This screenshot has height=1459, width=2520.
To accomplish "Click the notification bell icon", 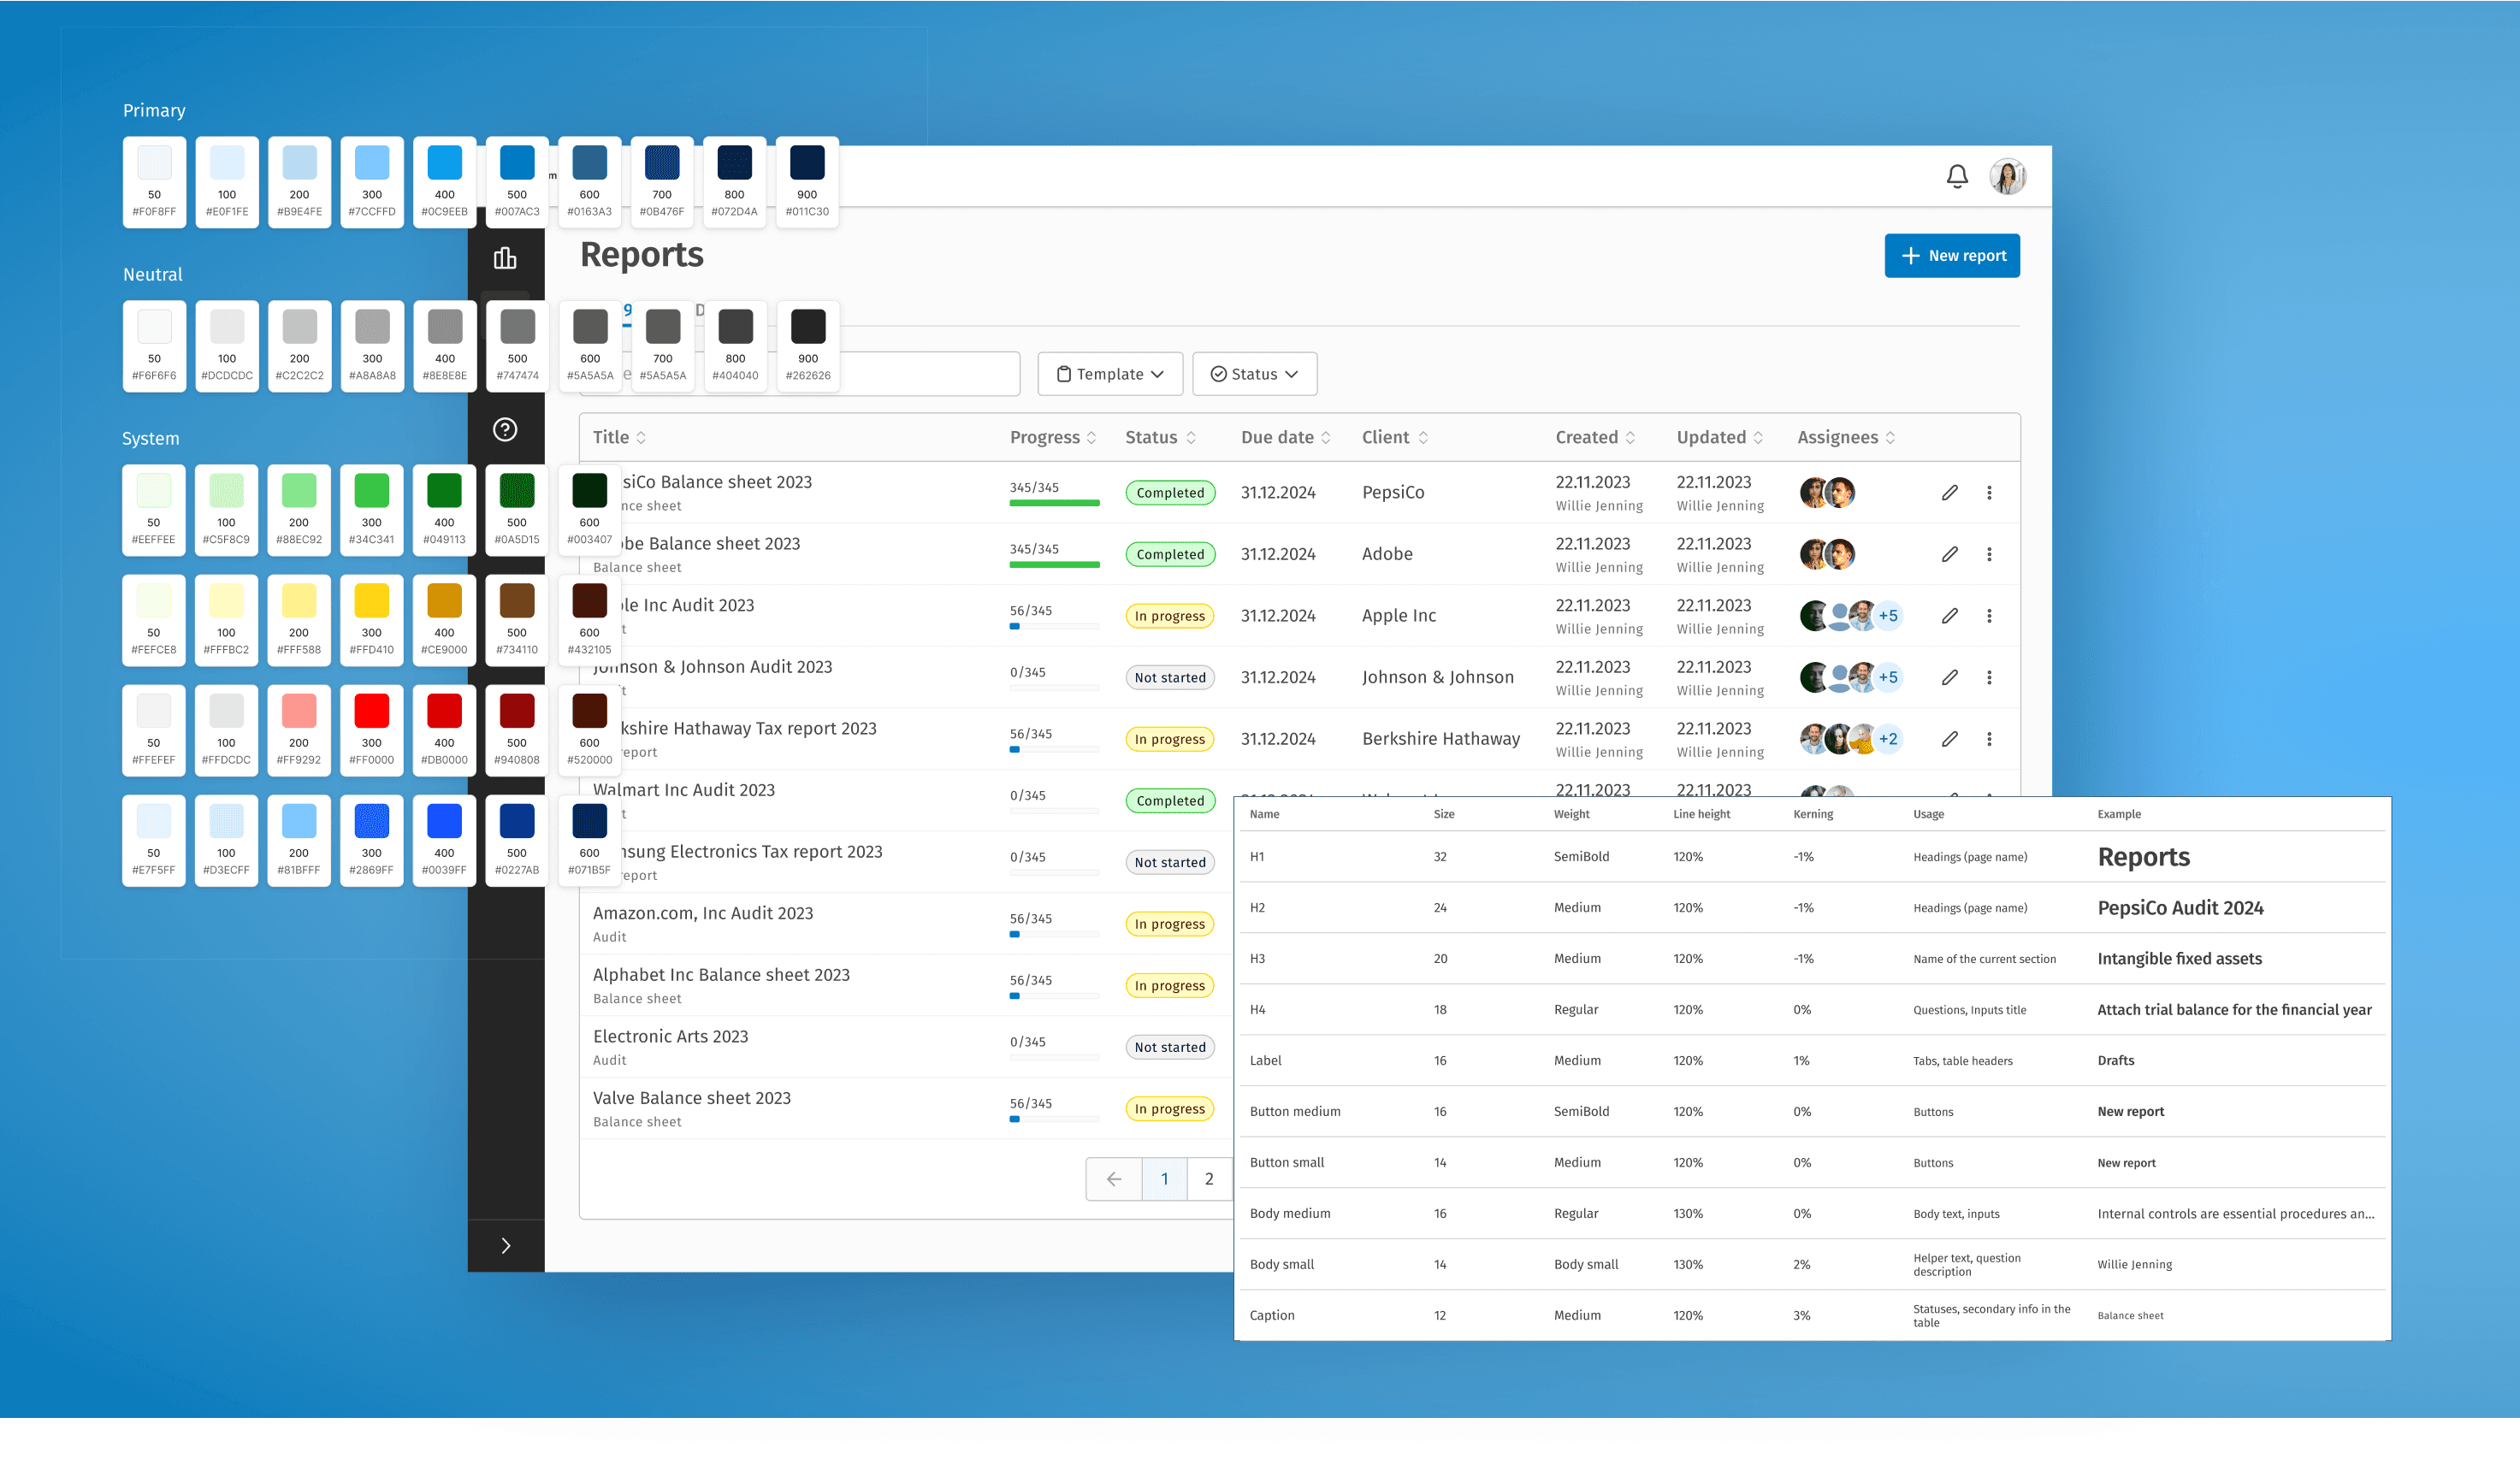I will [x=1957, y=177].
